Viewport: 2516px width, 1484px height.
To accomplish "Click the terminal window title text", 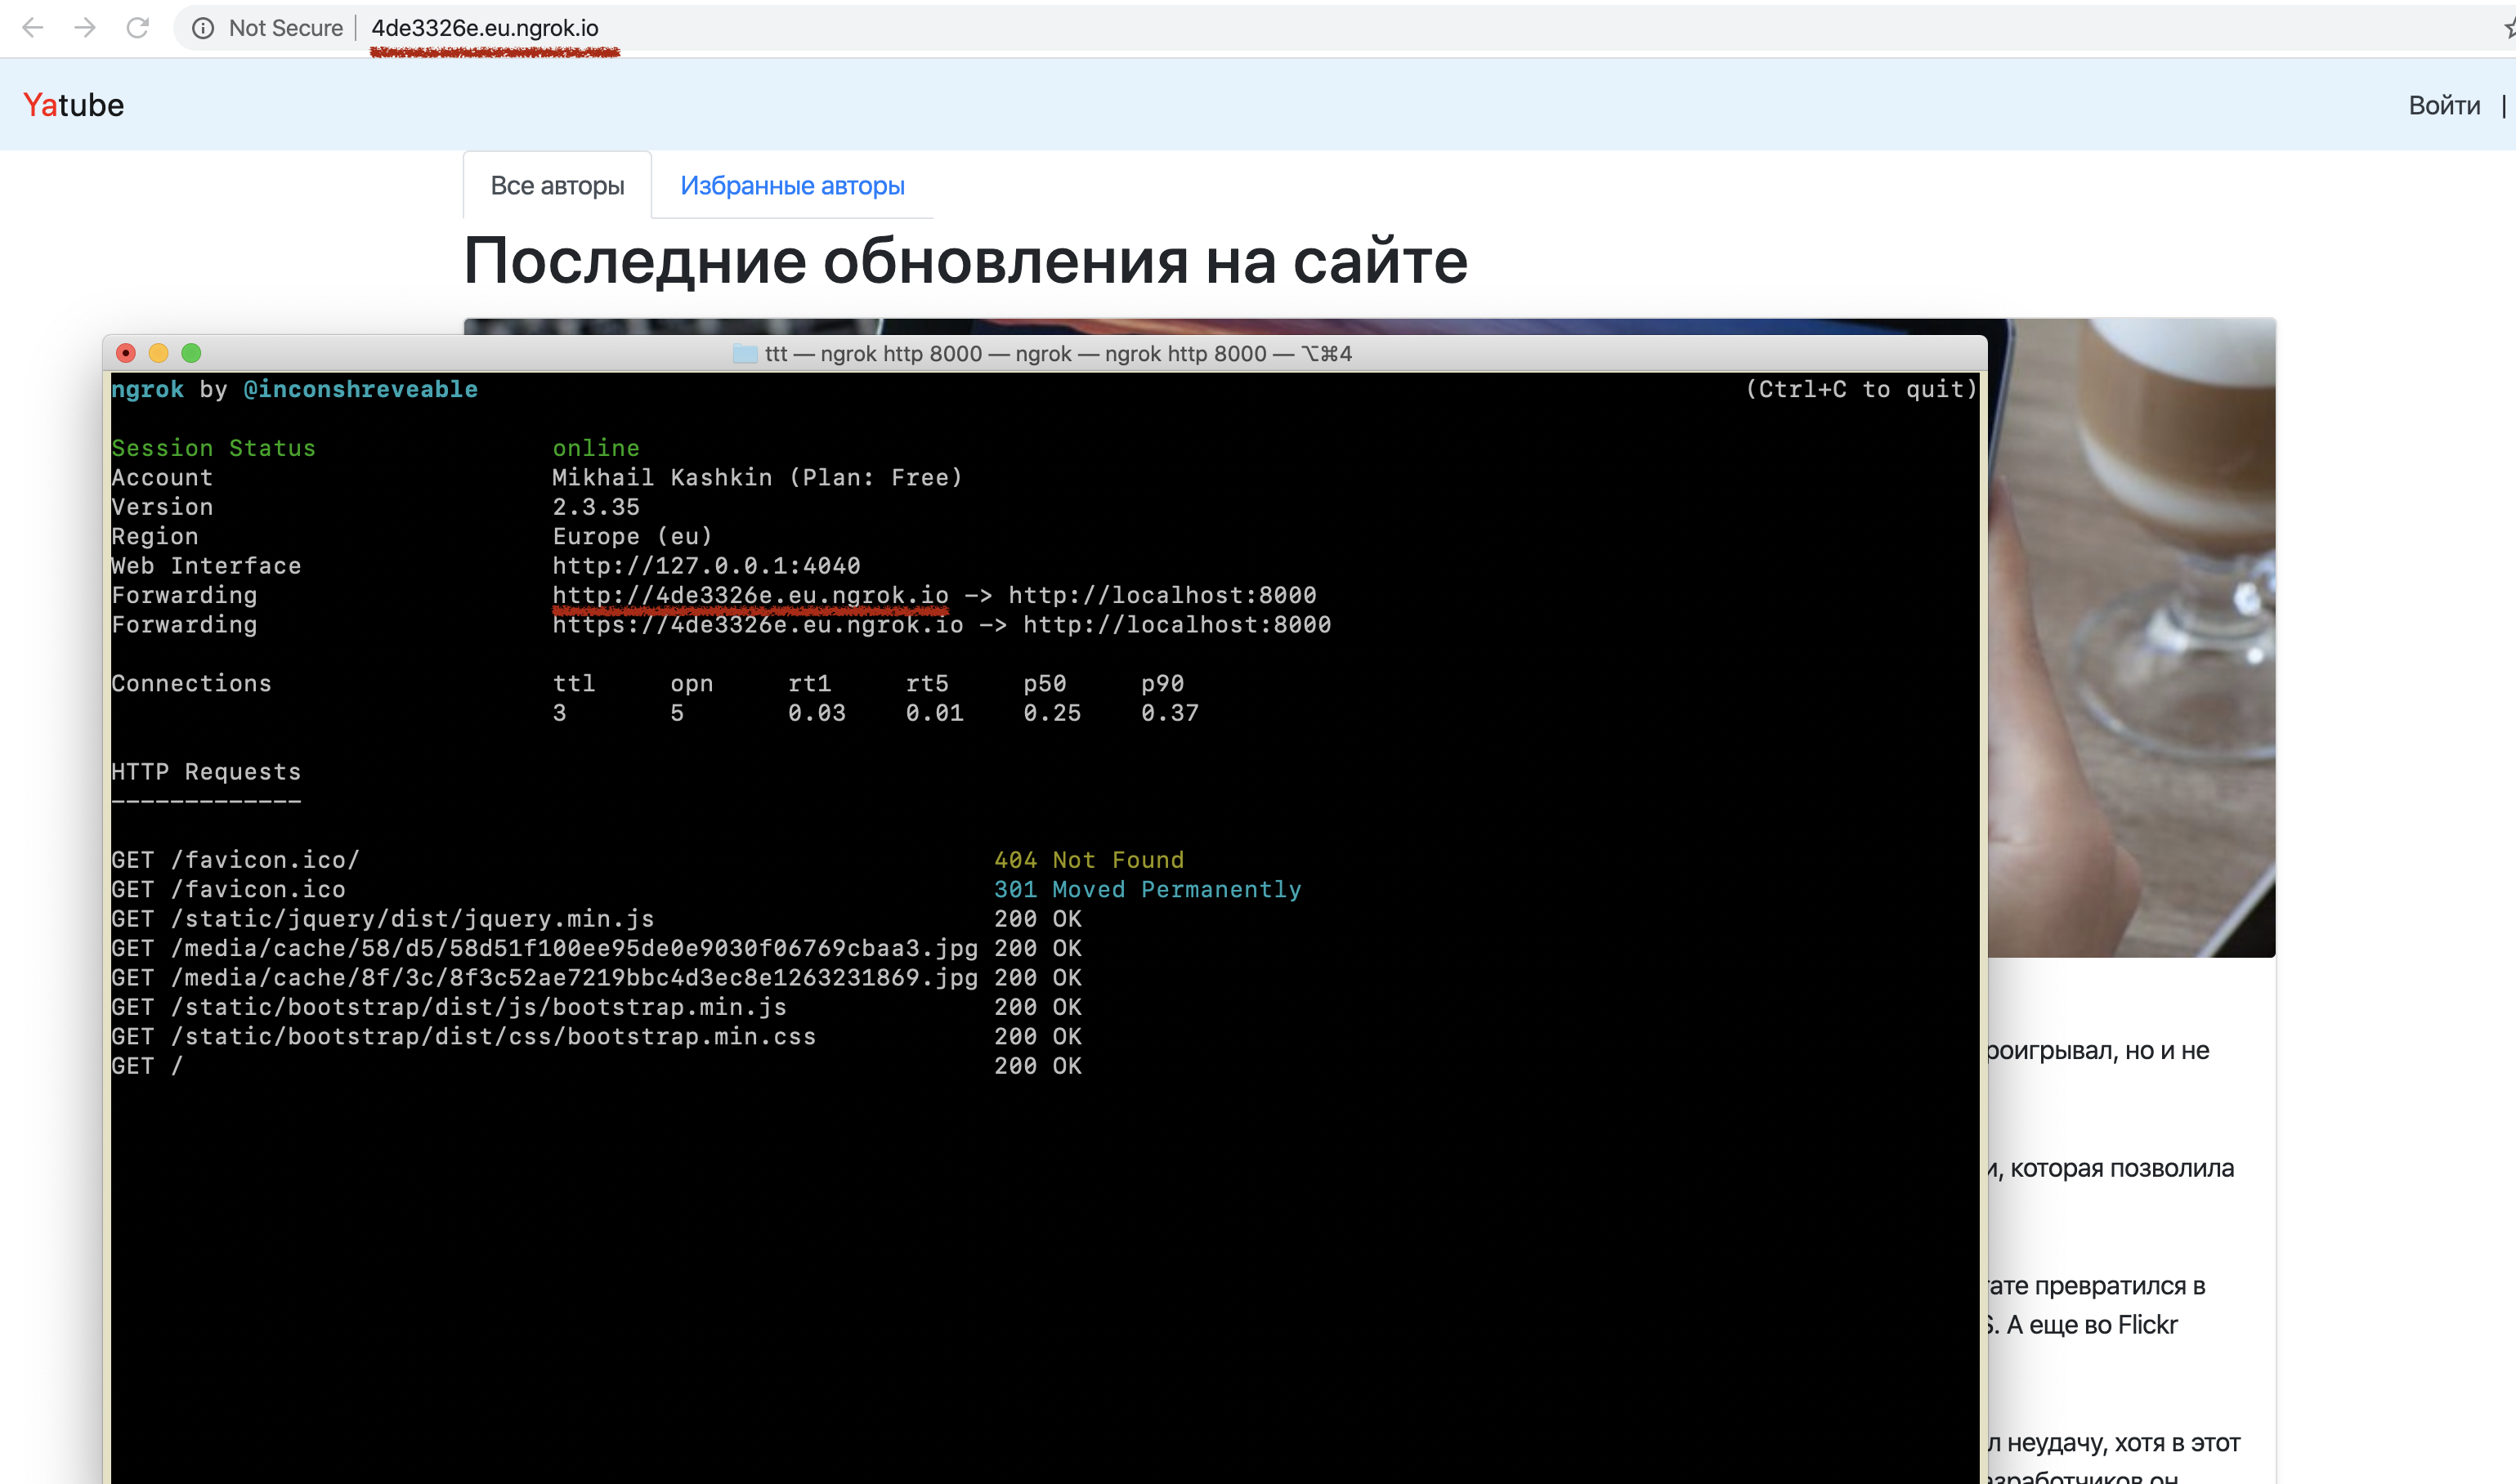I will (x=1058, y=354).
